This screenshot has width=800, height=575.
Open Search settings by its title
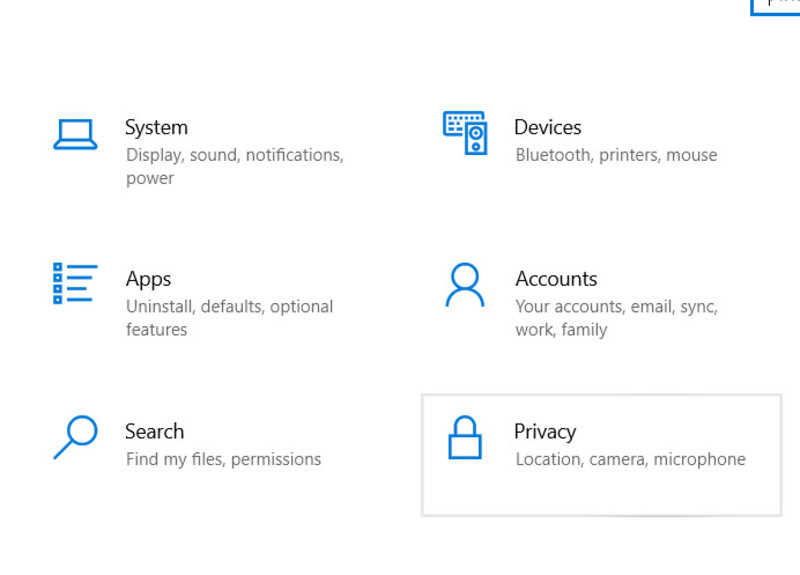[155, 432]
